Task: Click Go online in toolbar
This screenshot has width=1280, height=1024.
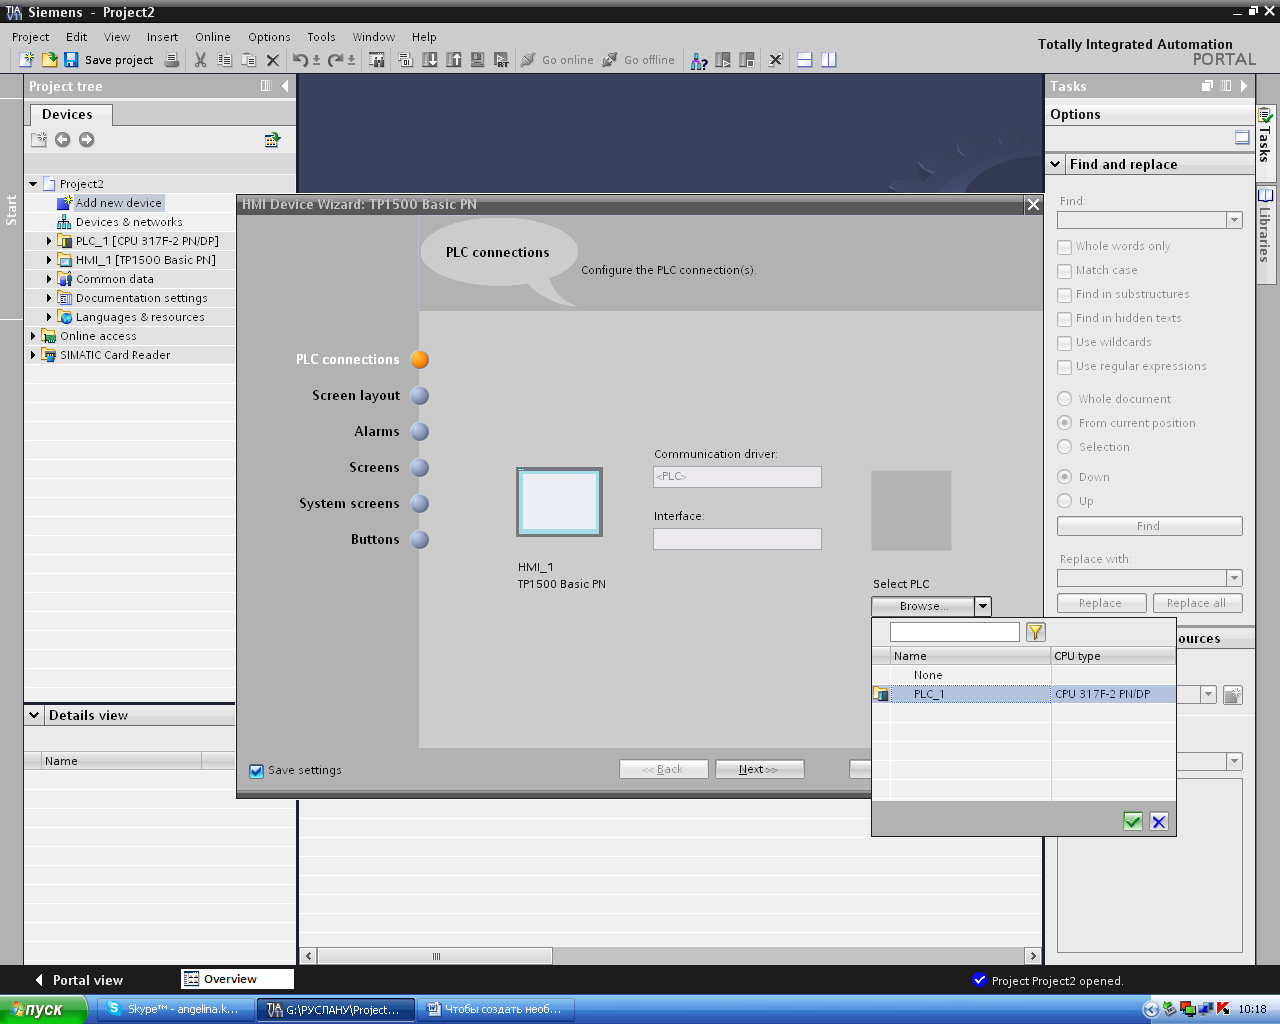Action: pos(557,60)
